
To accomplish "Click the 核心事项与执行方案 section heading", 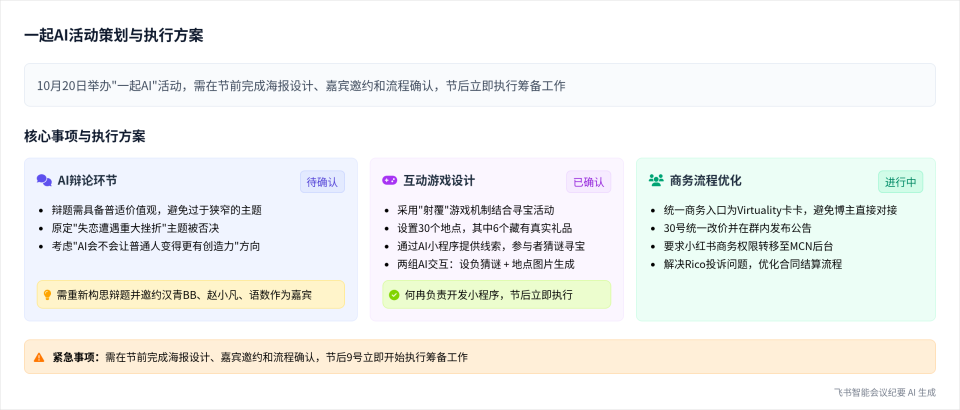I will (85, 136).
